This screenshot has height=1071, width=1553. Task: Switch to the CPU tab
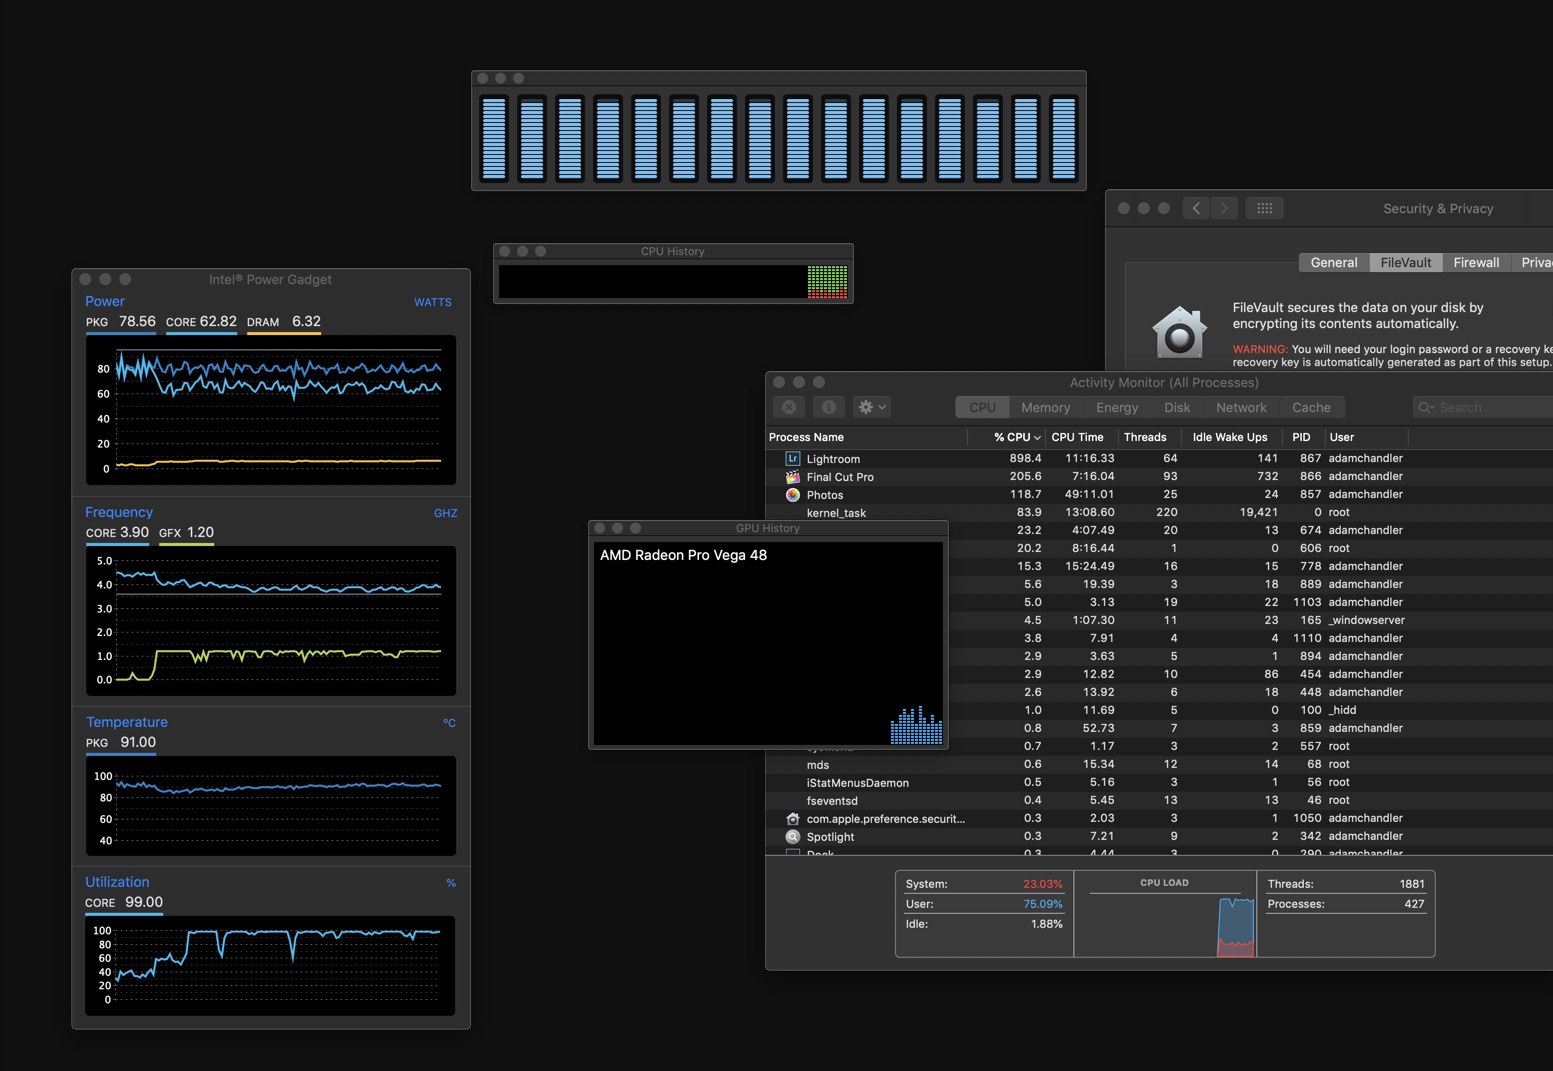click(x=982, y=408)
